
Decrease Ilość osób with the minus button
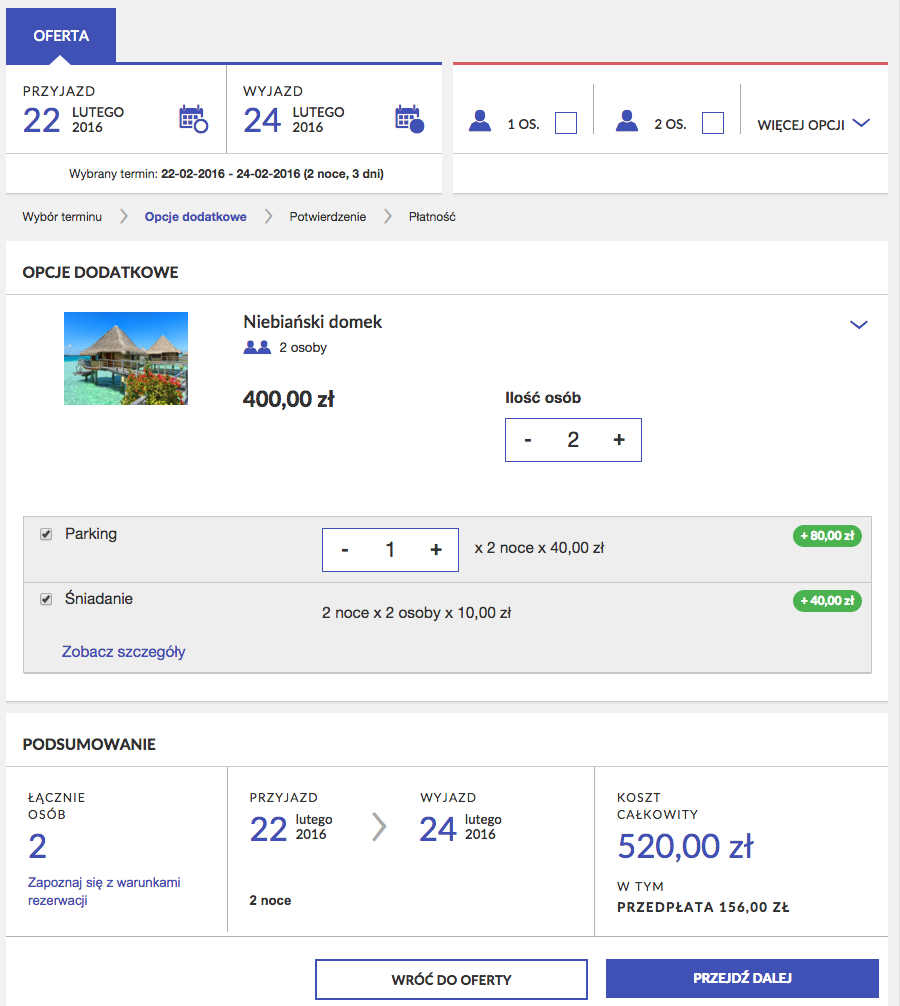[528, 440]
